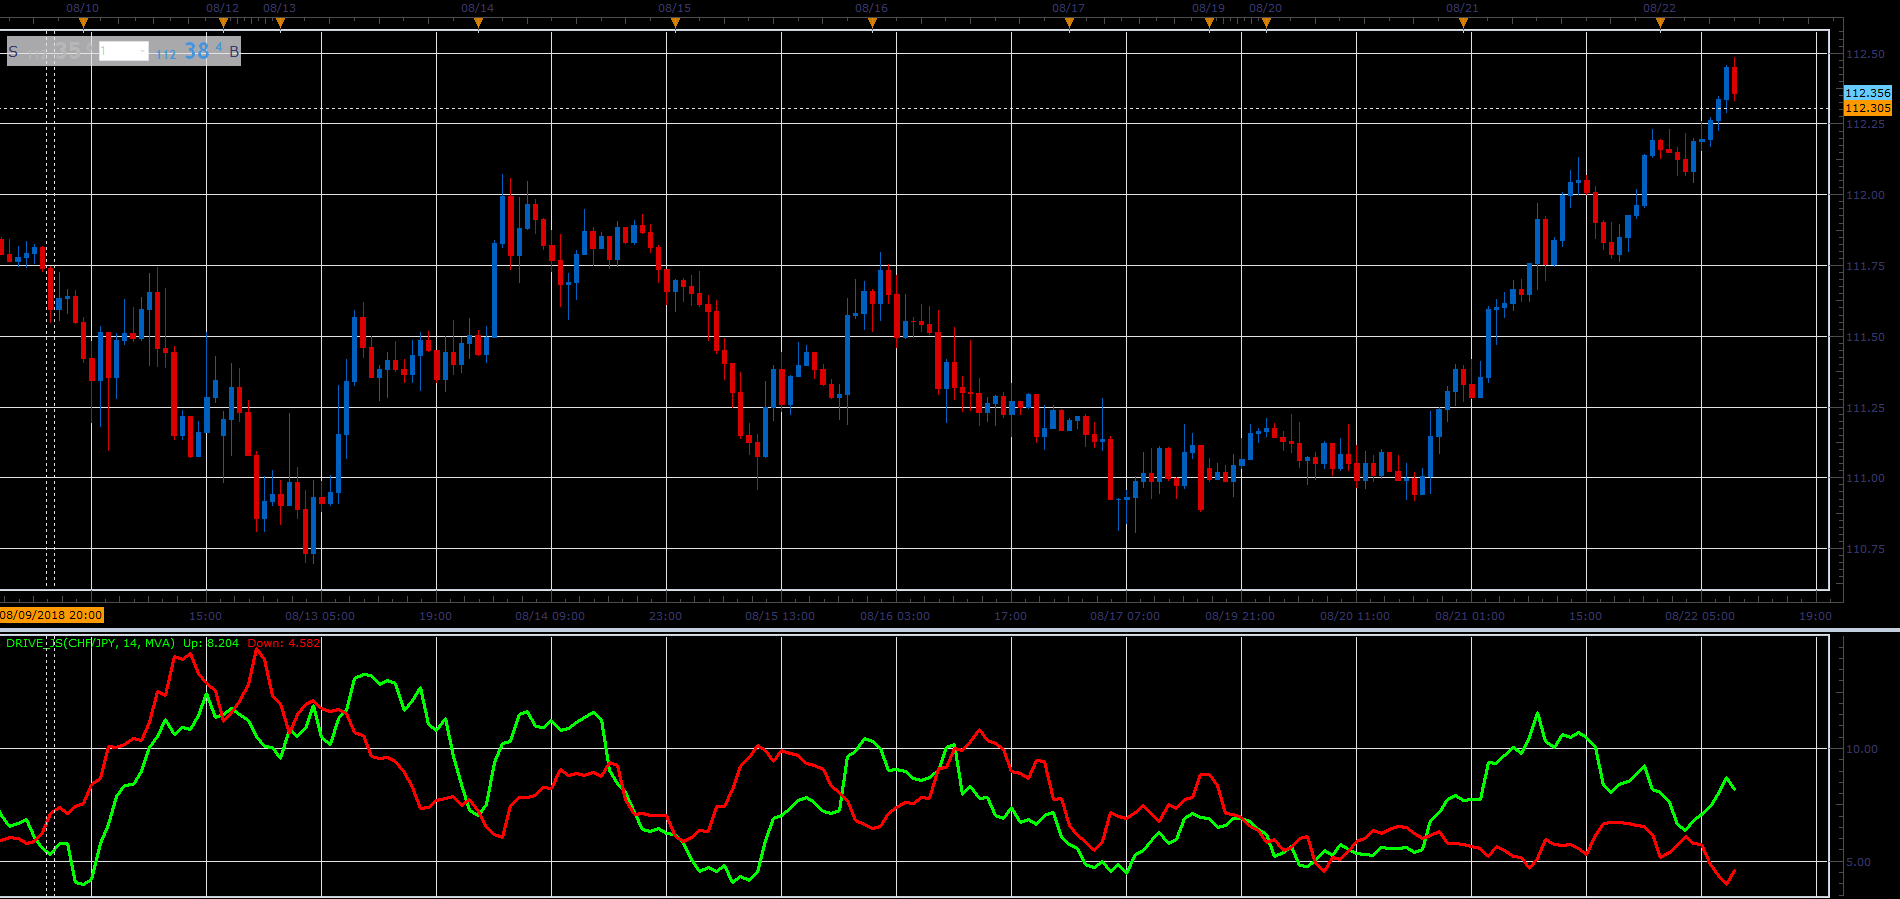Click the 08/12 orange day marker

point(223,22)
